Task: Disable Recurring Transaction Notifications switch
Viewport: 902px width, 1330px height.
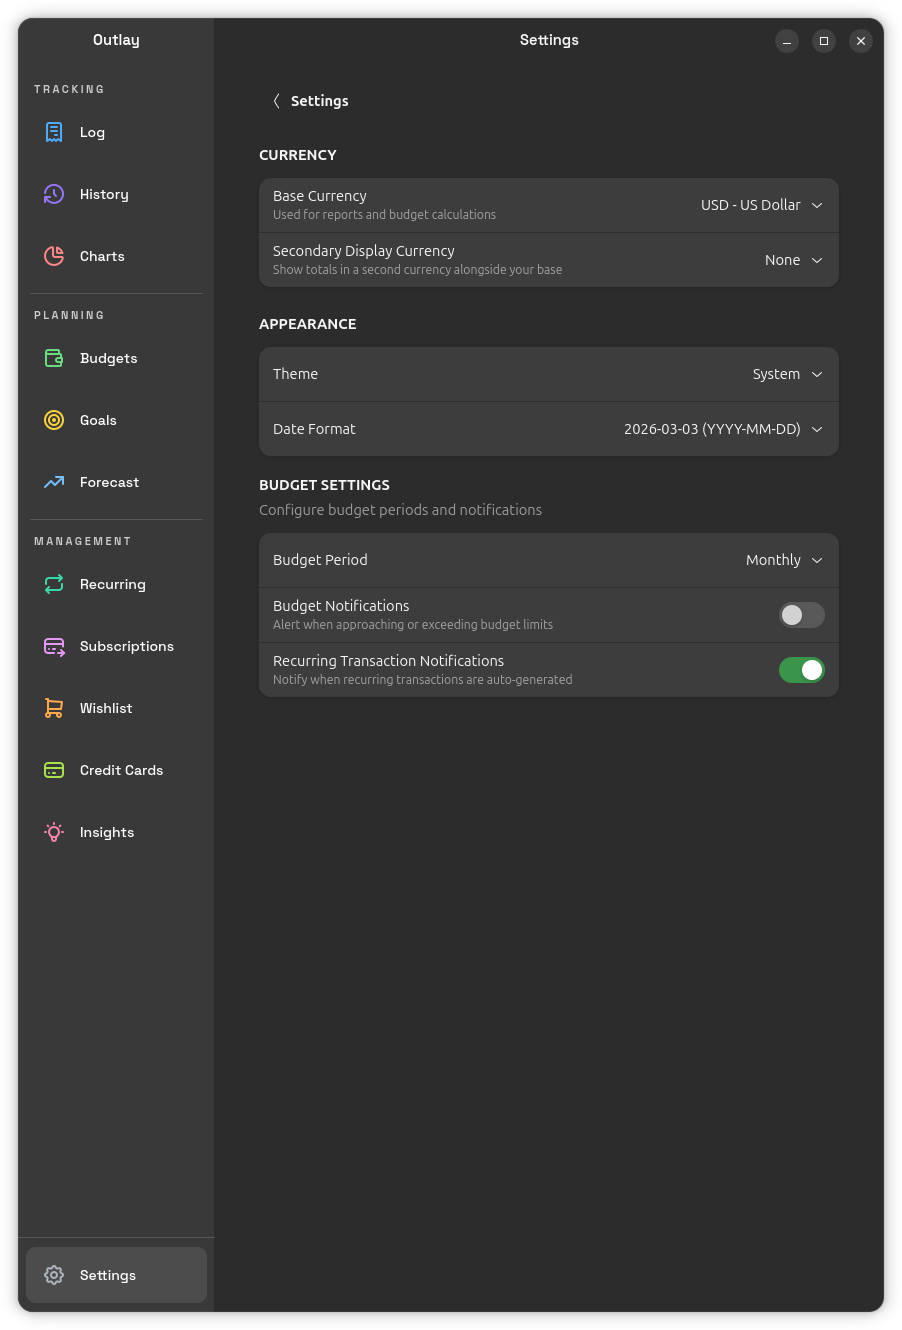Action: (x=801, y=670)
